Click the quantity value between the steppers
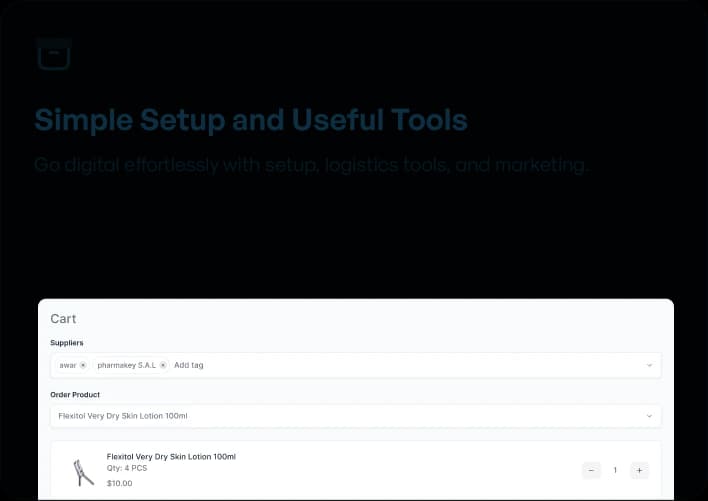This screenshot has width=708, height=501. point(615,470)
